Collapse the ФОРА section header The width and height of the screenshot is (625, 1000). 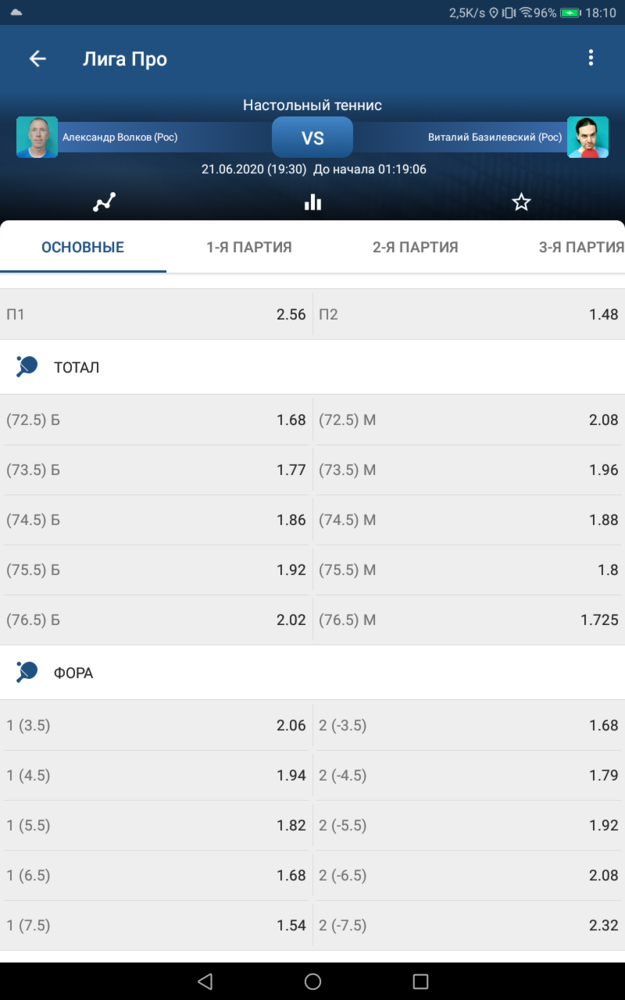pos(312,672)
